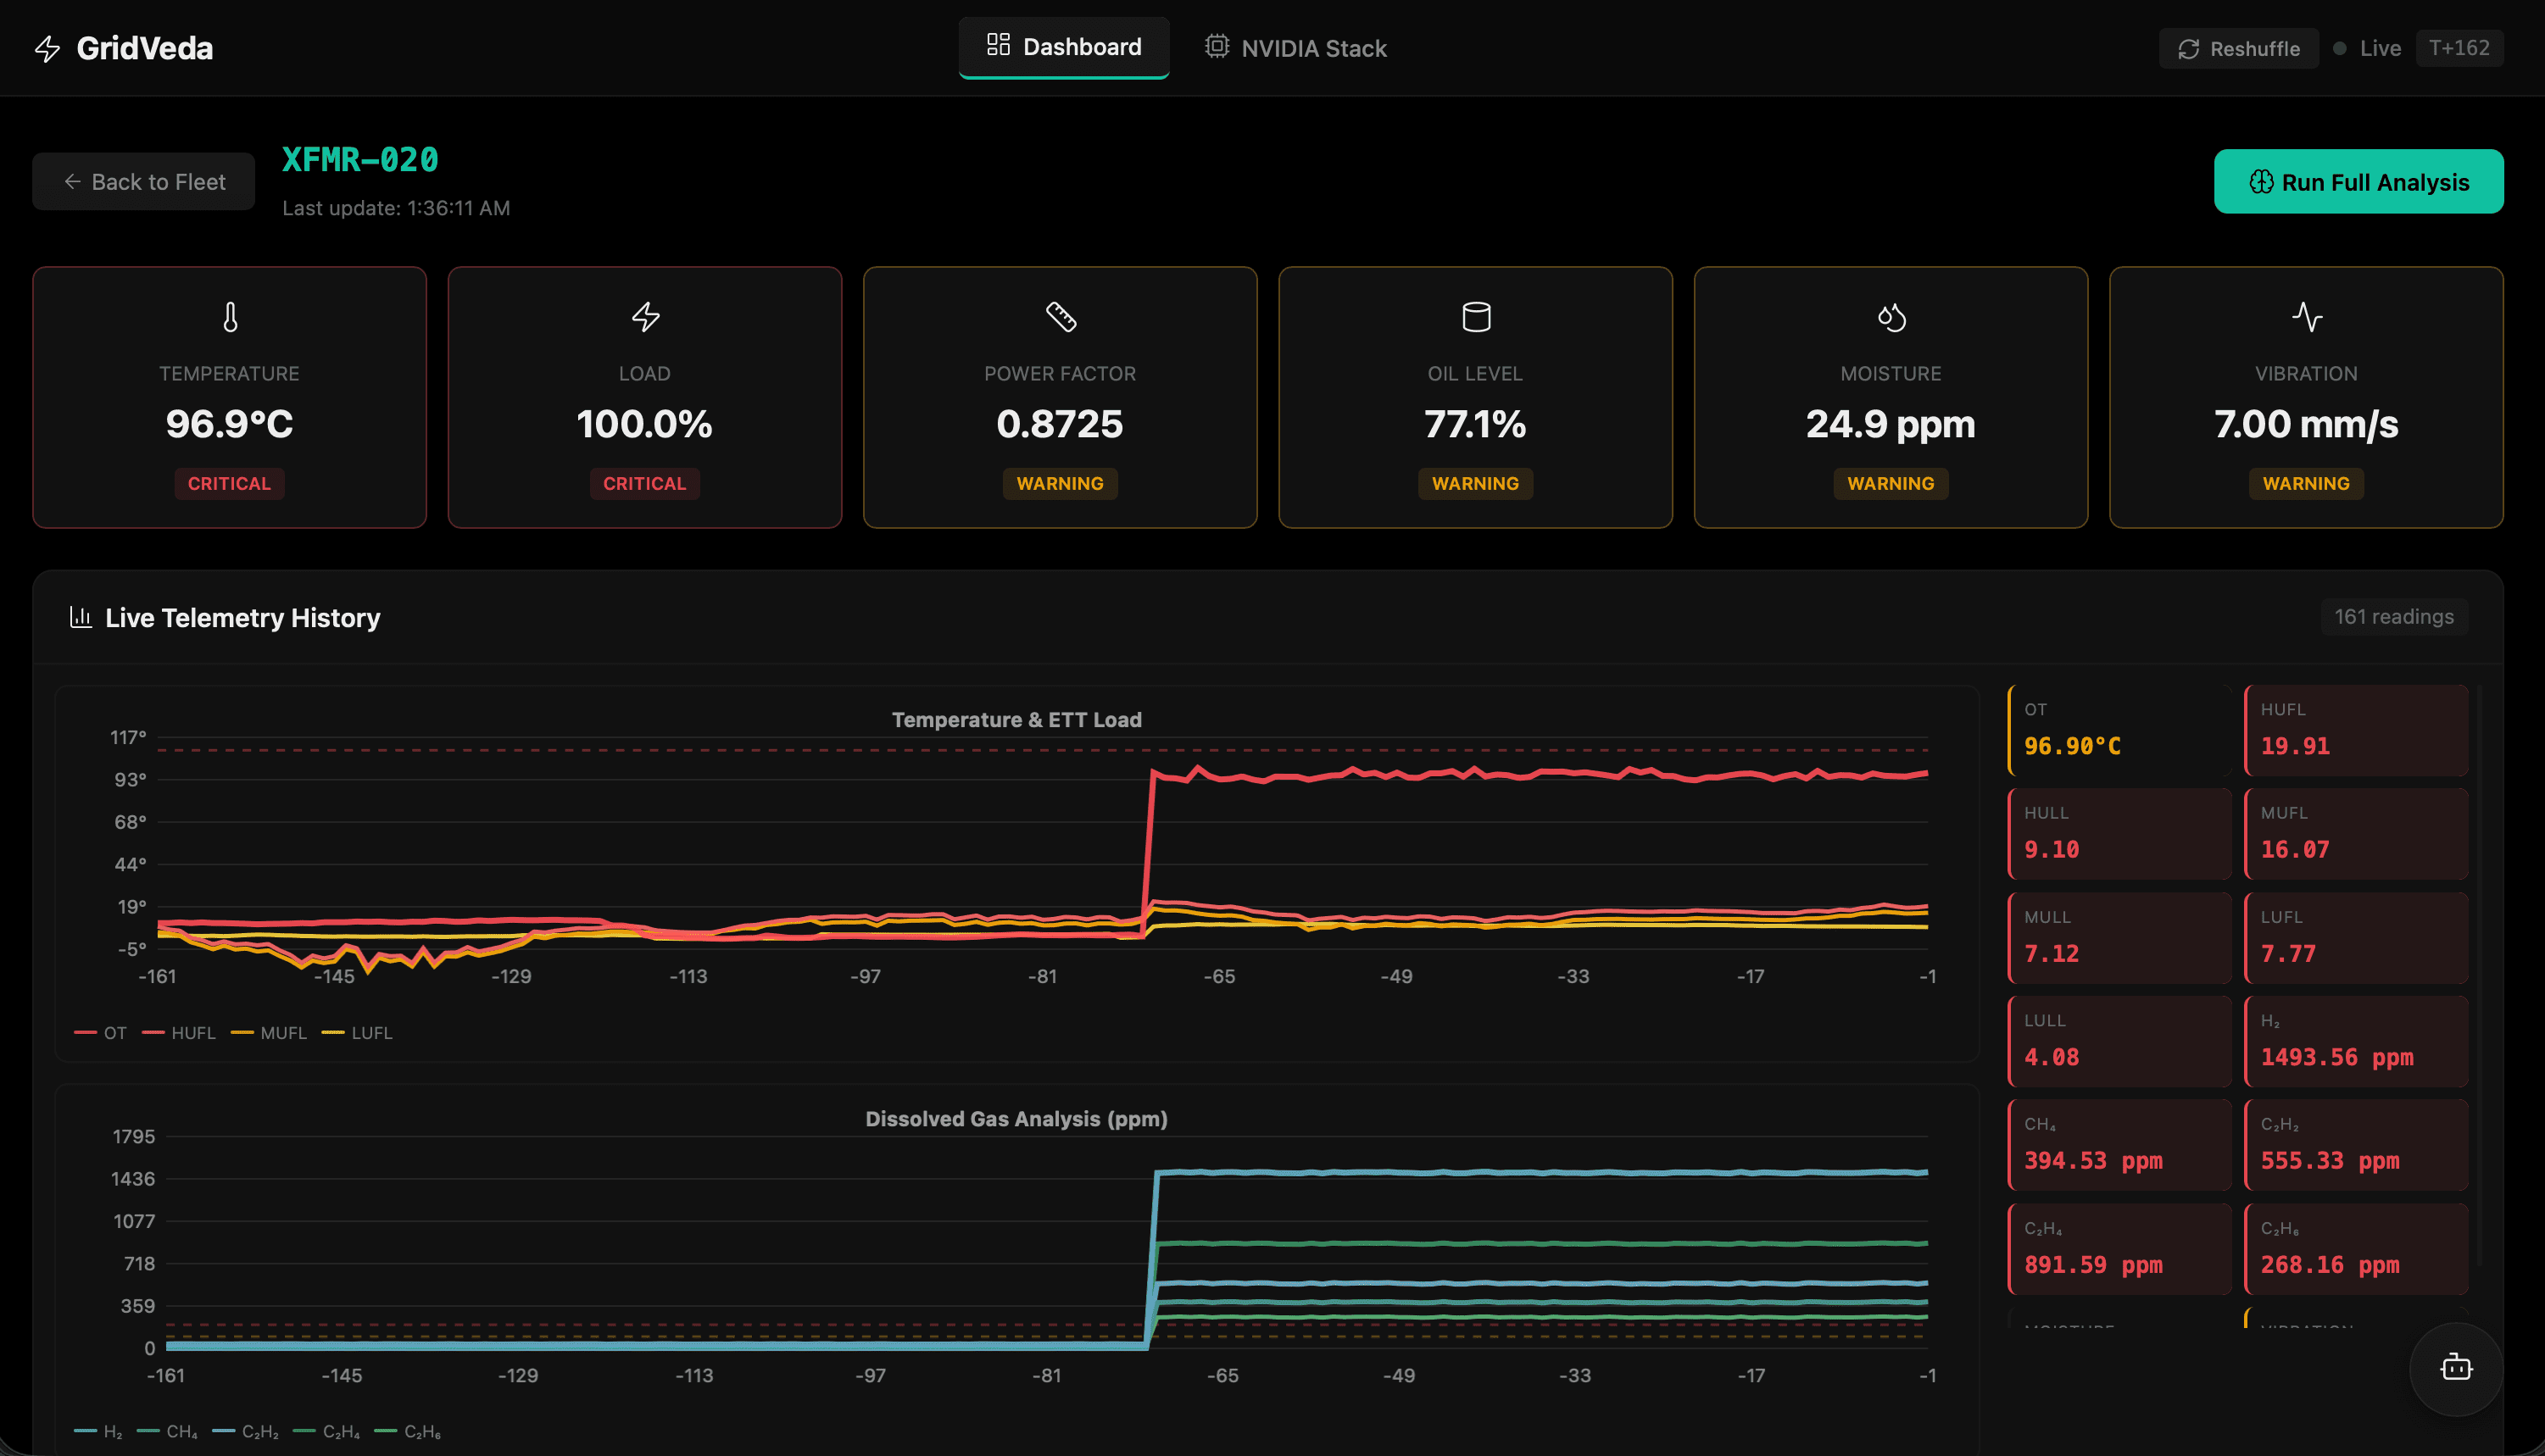Click the red HUFL legend color line
The width and height of the screenshot is (2545, 1456).
point(156,1032)
